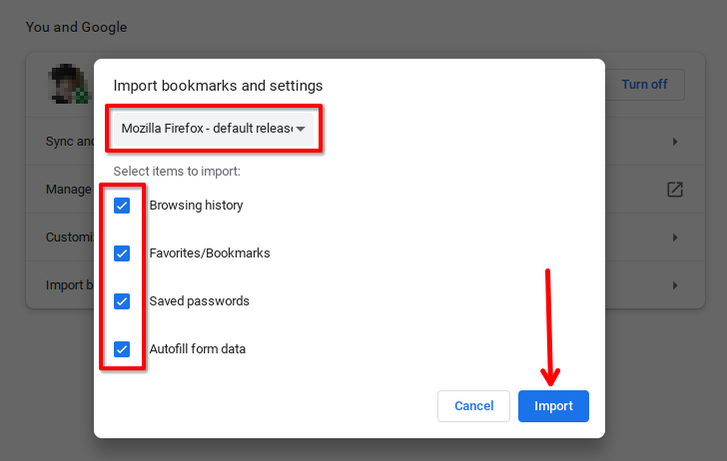This screenshot has width=727, height=461.
Task: Expand the Sync row arrow
Action: (675, 142)
